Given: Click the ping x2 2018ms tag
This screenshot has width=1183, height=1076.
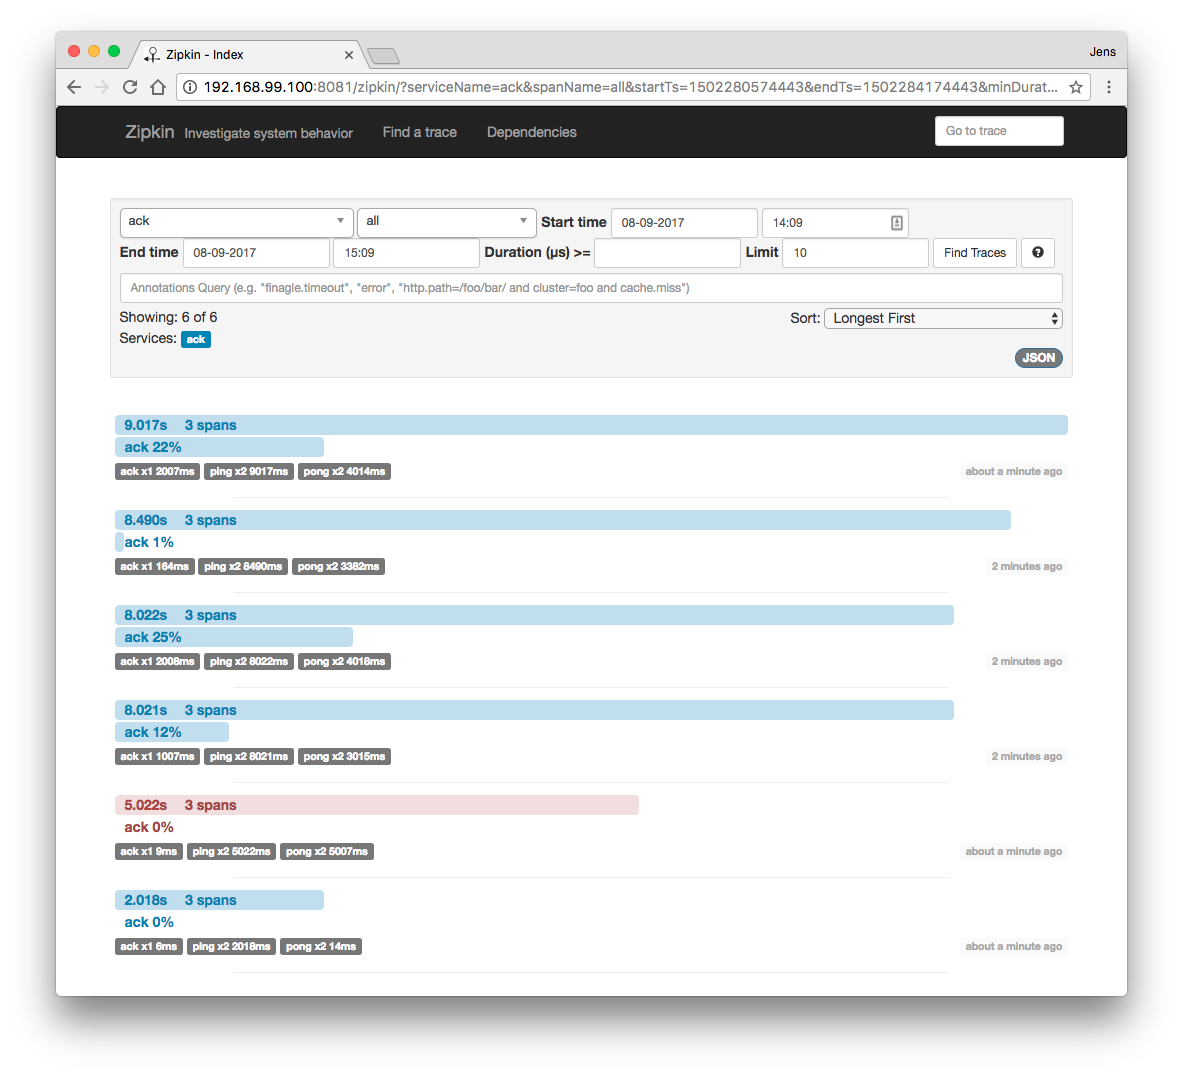Looking at the screenshot, I should coord(231,947).
